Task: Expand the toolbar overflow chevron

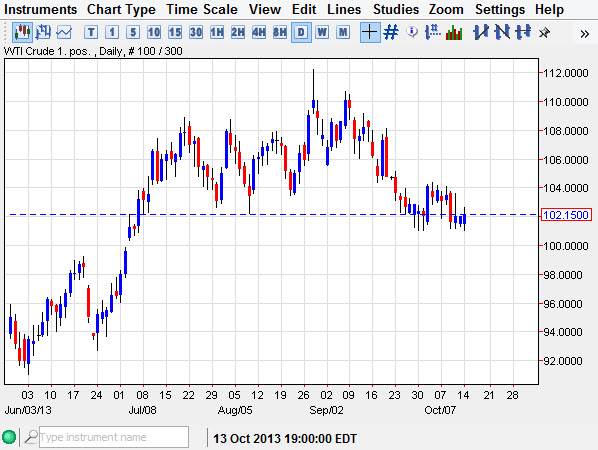Action: point(584,34)
